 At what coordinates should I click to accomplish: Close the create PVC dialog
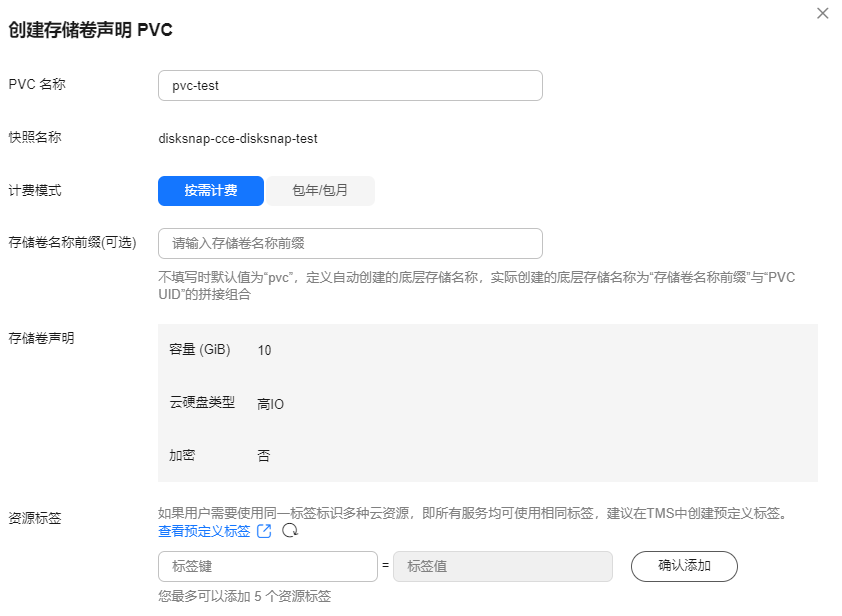[822, 13]
